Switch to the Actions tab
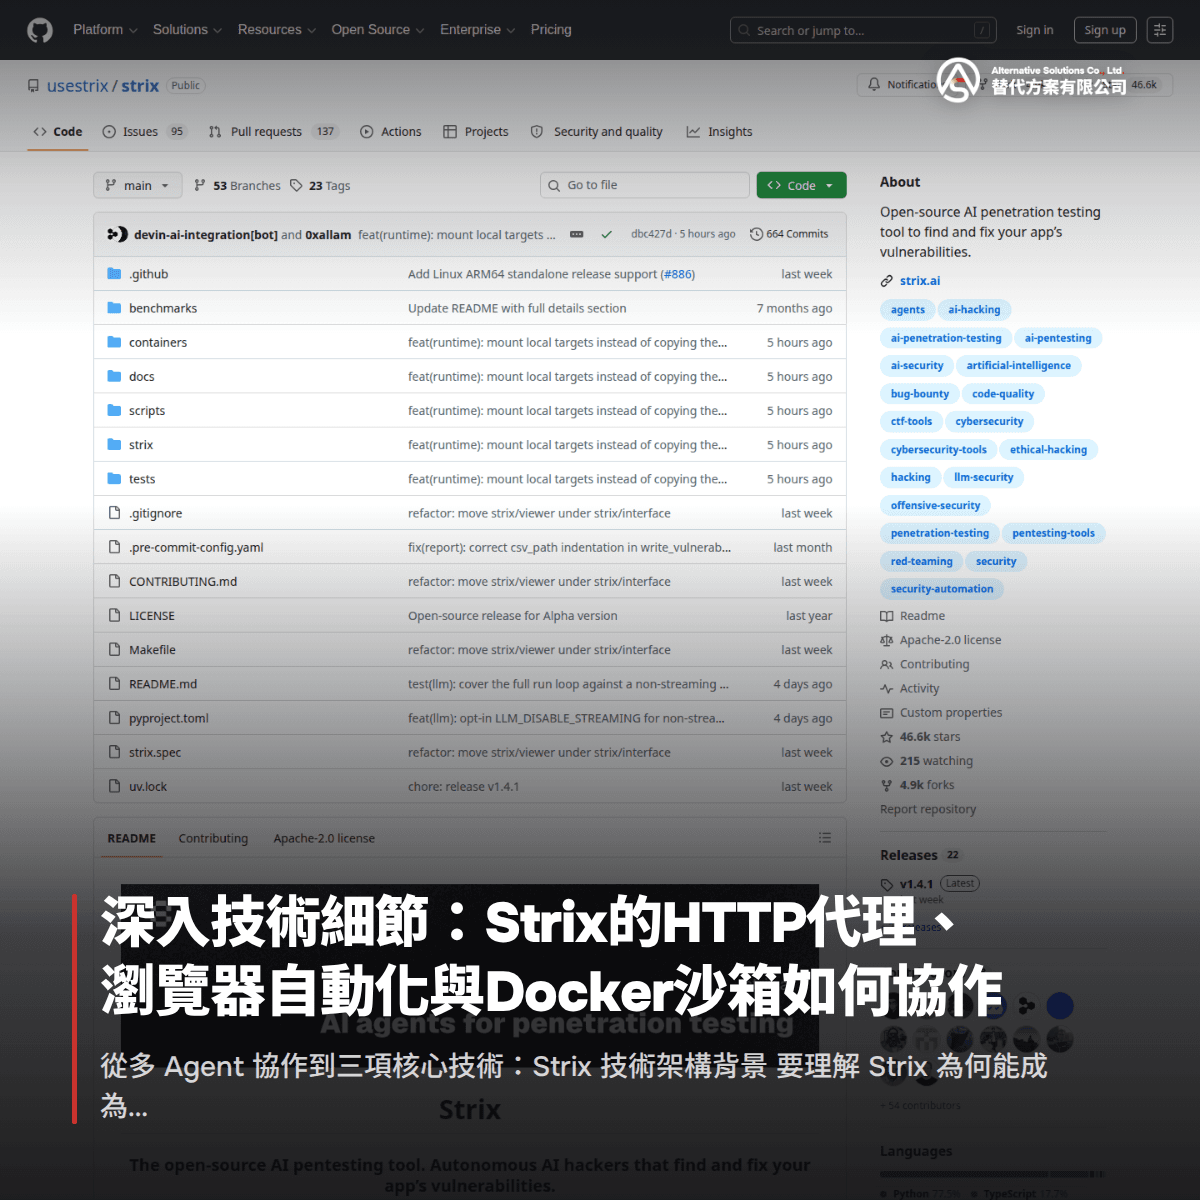 [x=390, y=132]
